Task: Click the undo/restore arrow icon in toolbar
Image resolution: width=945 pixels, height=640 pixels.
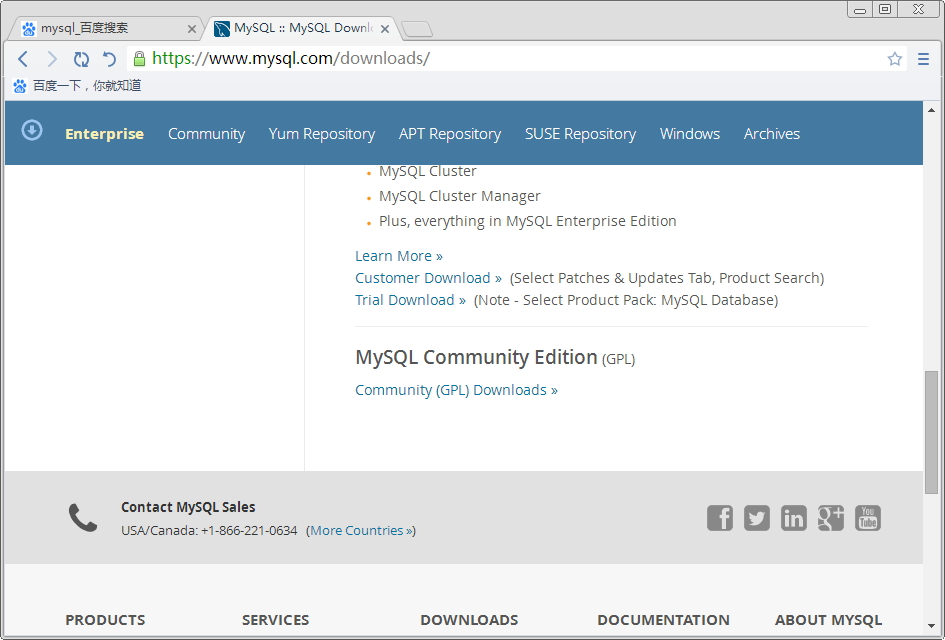Action: pos(109,59)
